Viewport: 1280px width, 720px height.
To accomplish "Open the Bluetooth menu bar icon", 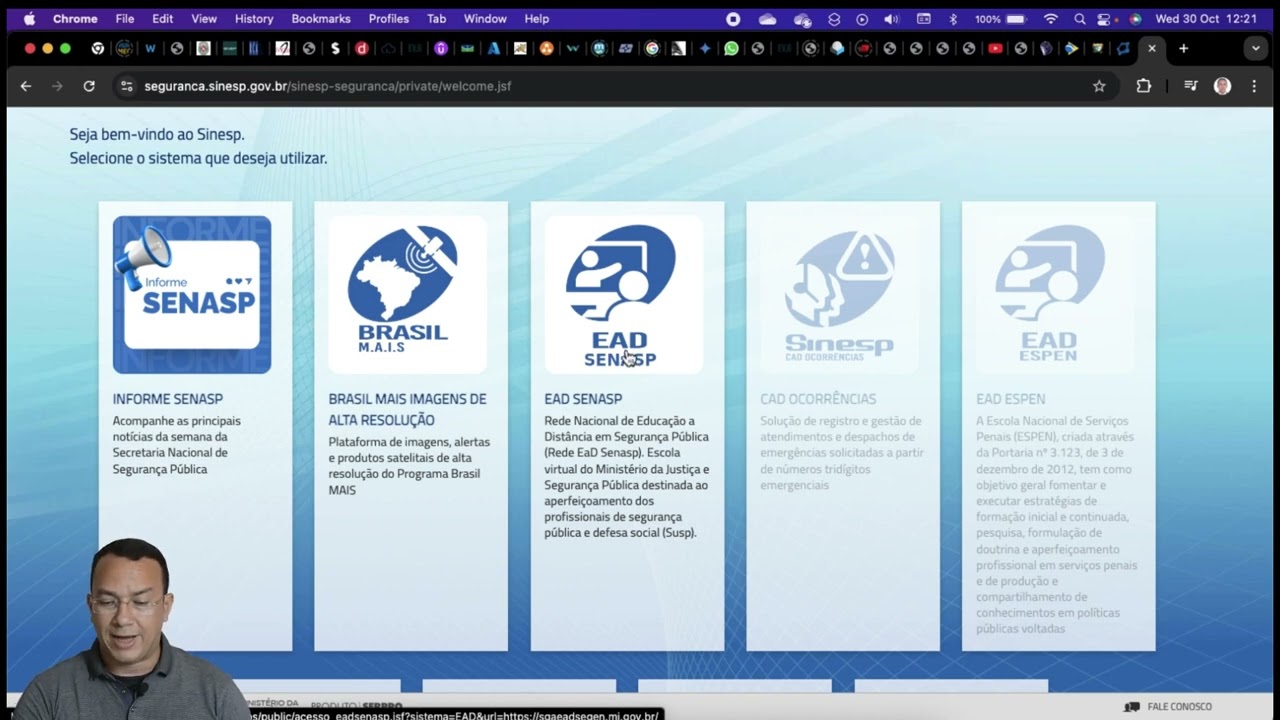I will 953,19.
